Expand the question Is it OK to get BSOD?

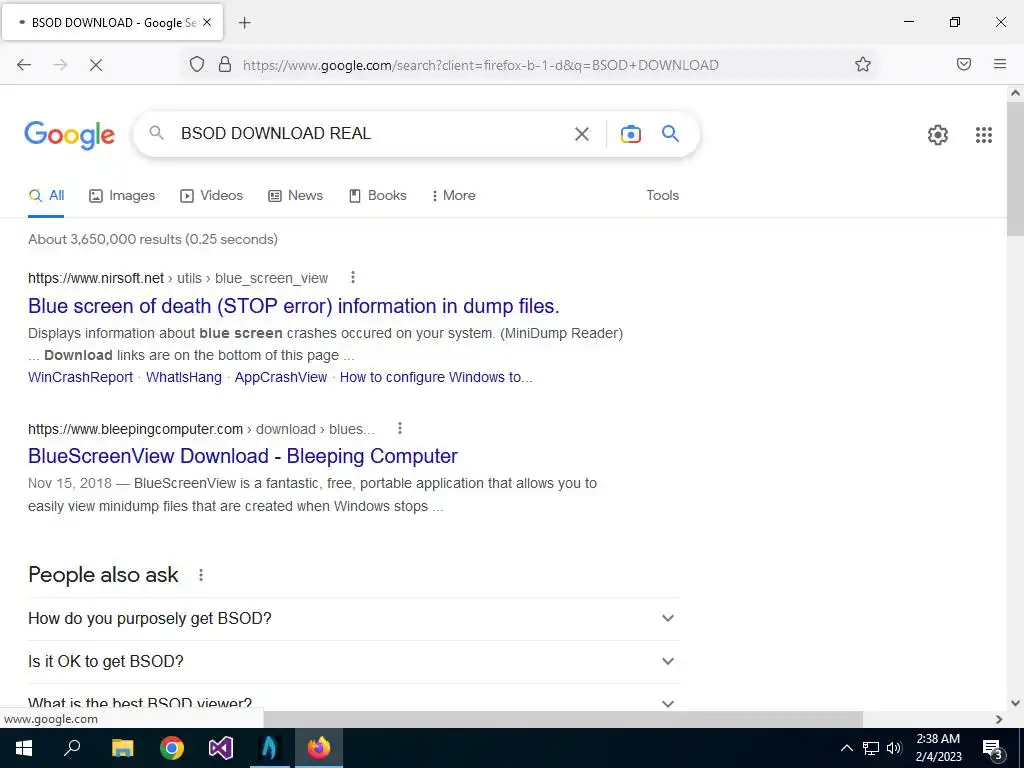[x=353, y=662]
